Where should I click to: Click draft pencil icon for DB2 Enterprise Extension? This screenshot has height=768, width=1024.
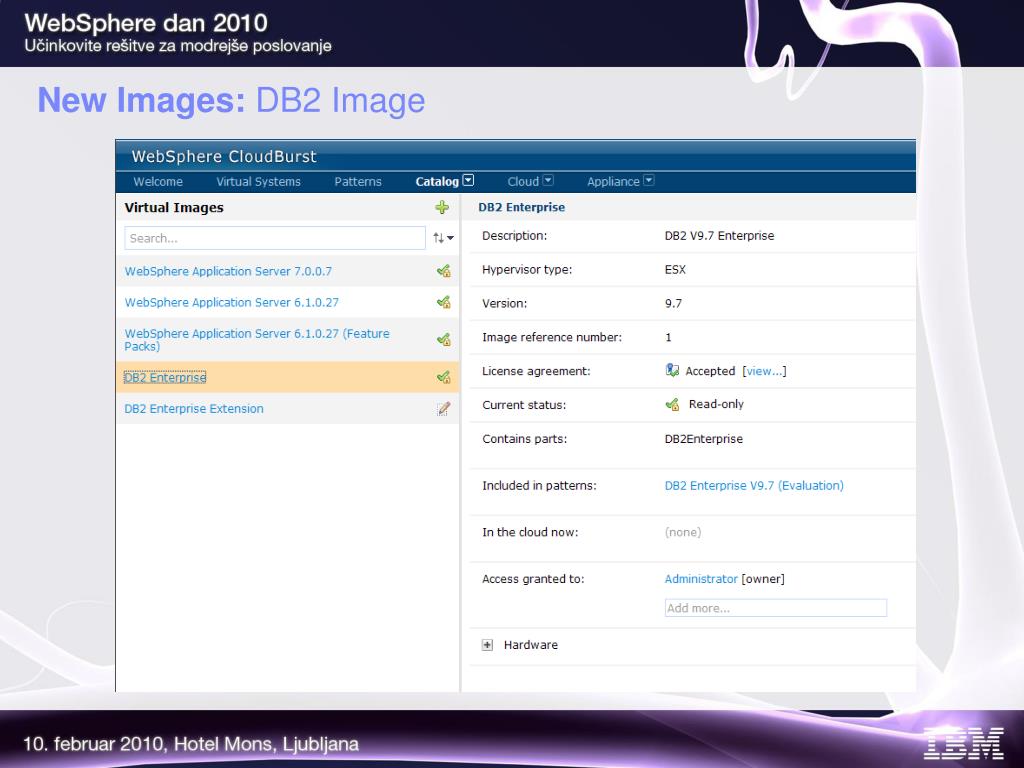(x=443, y=409)
